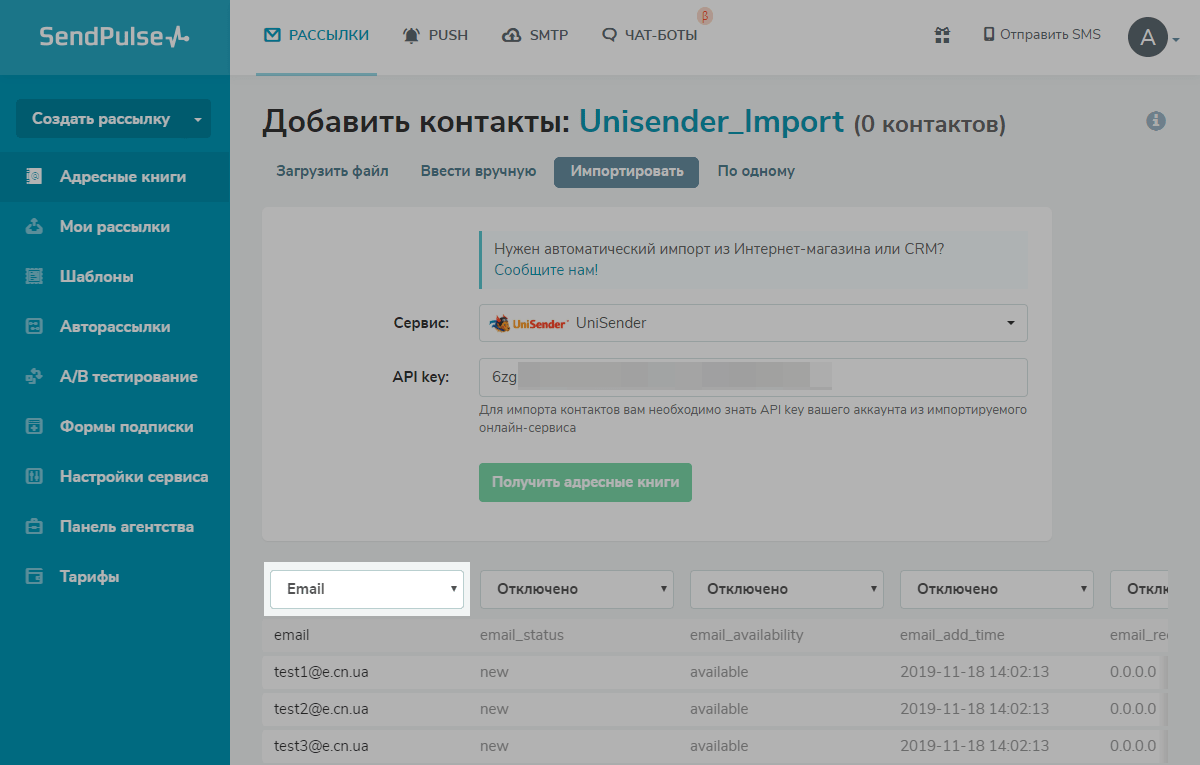Click the Формы подписки sidebar icon
The height and width of the screenshot is (765, 1200).
click(x=34, y=427)
